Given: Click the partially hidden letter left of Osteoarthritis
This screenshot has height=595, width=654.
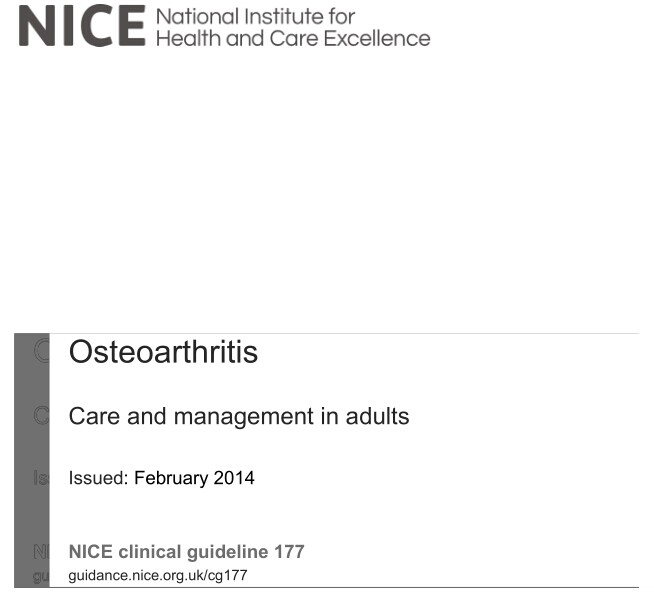Looking at the screenshot, I should point(41,352).
